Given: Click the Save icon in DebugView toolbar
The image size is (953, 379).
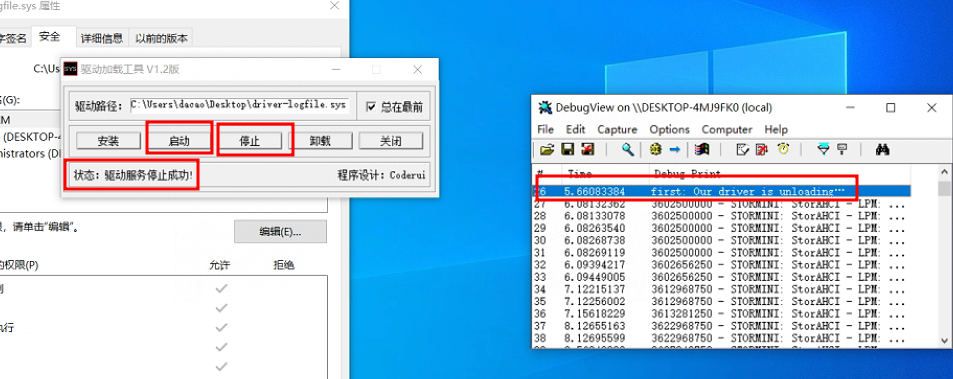Looking at the screenshot, I should click(x=568, y=149).
